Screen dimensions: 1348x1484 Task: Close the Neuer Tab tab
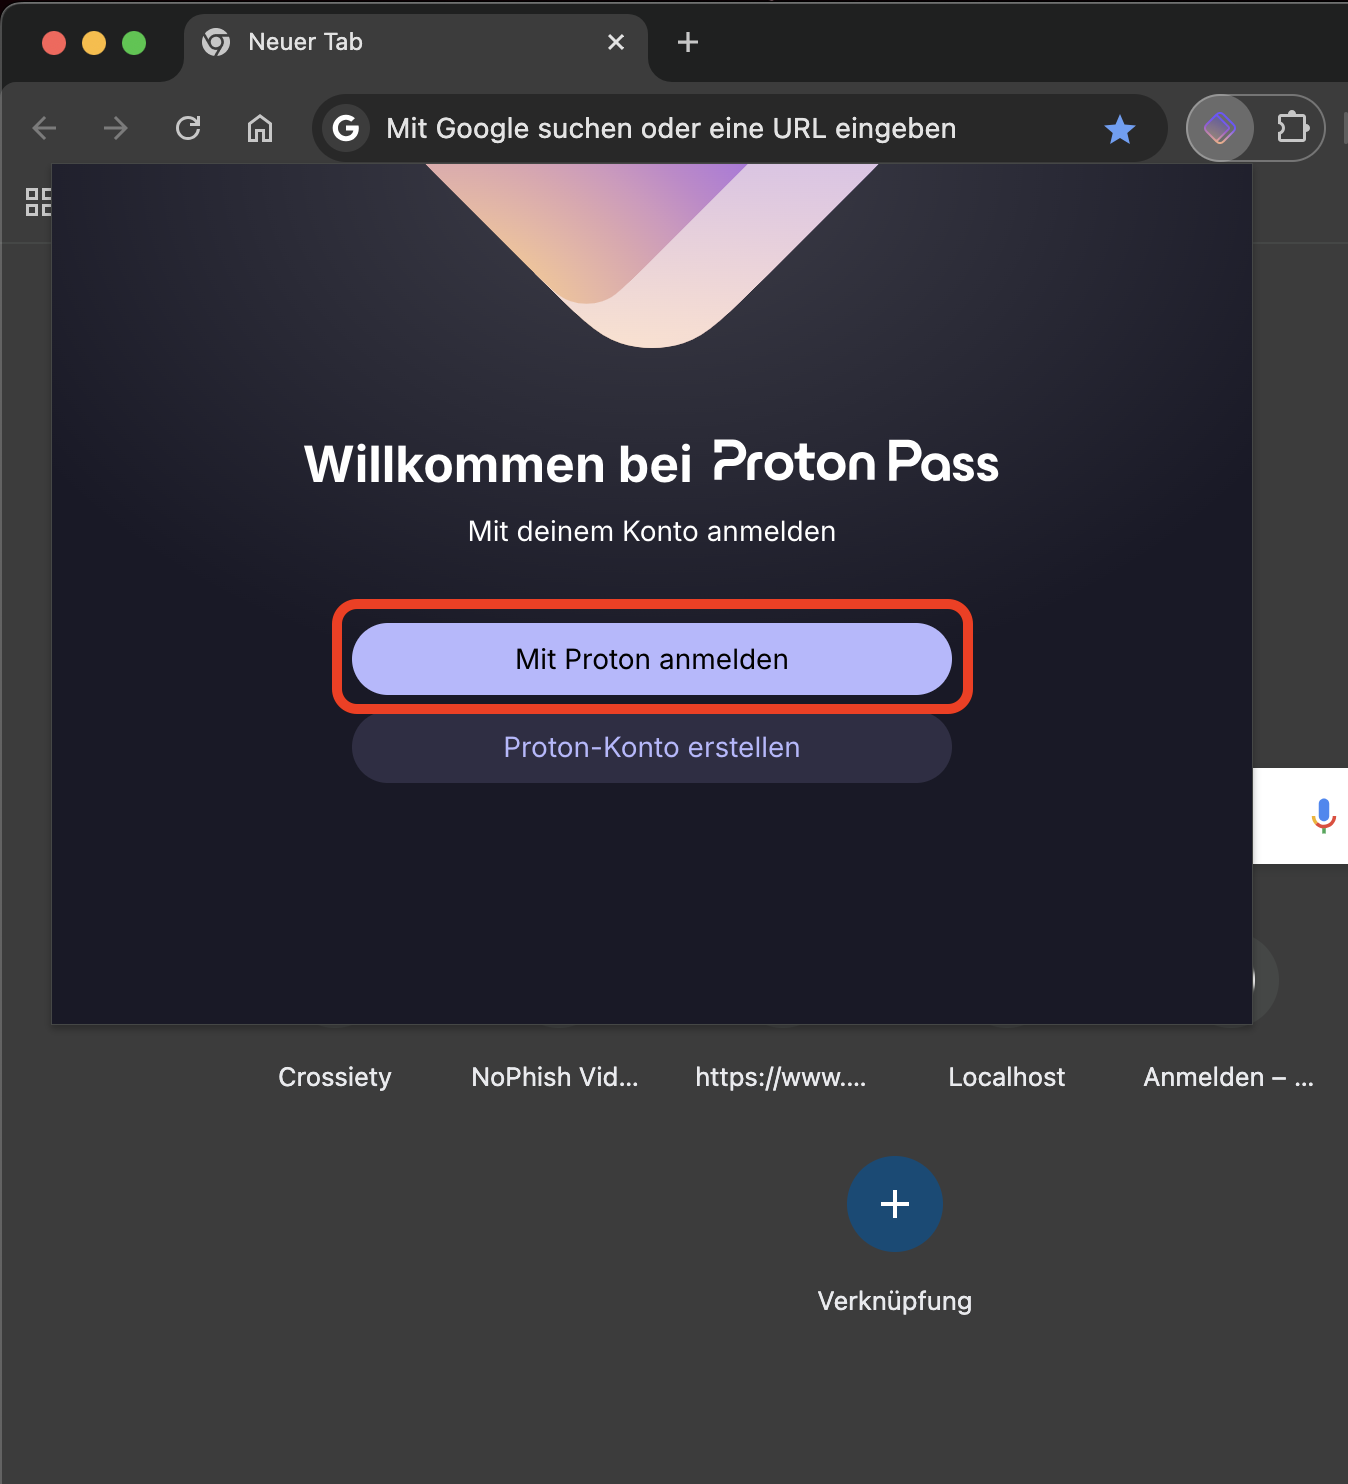coord(616,42)
